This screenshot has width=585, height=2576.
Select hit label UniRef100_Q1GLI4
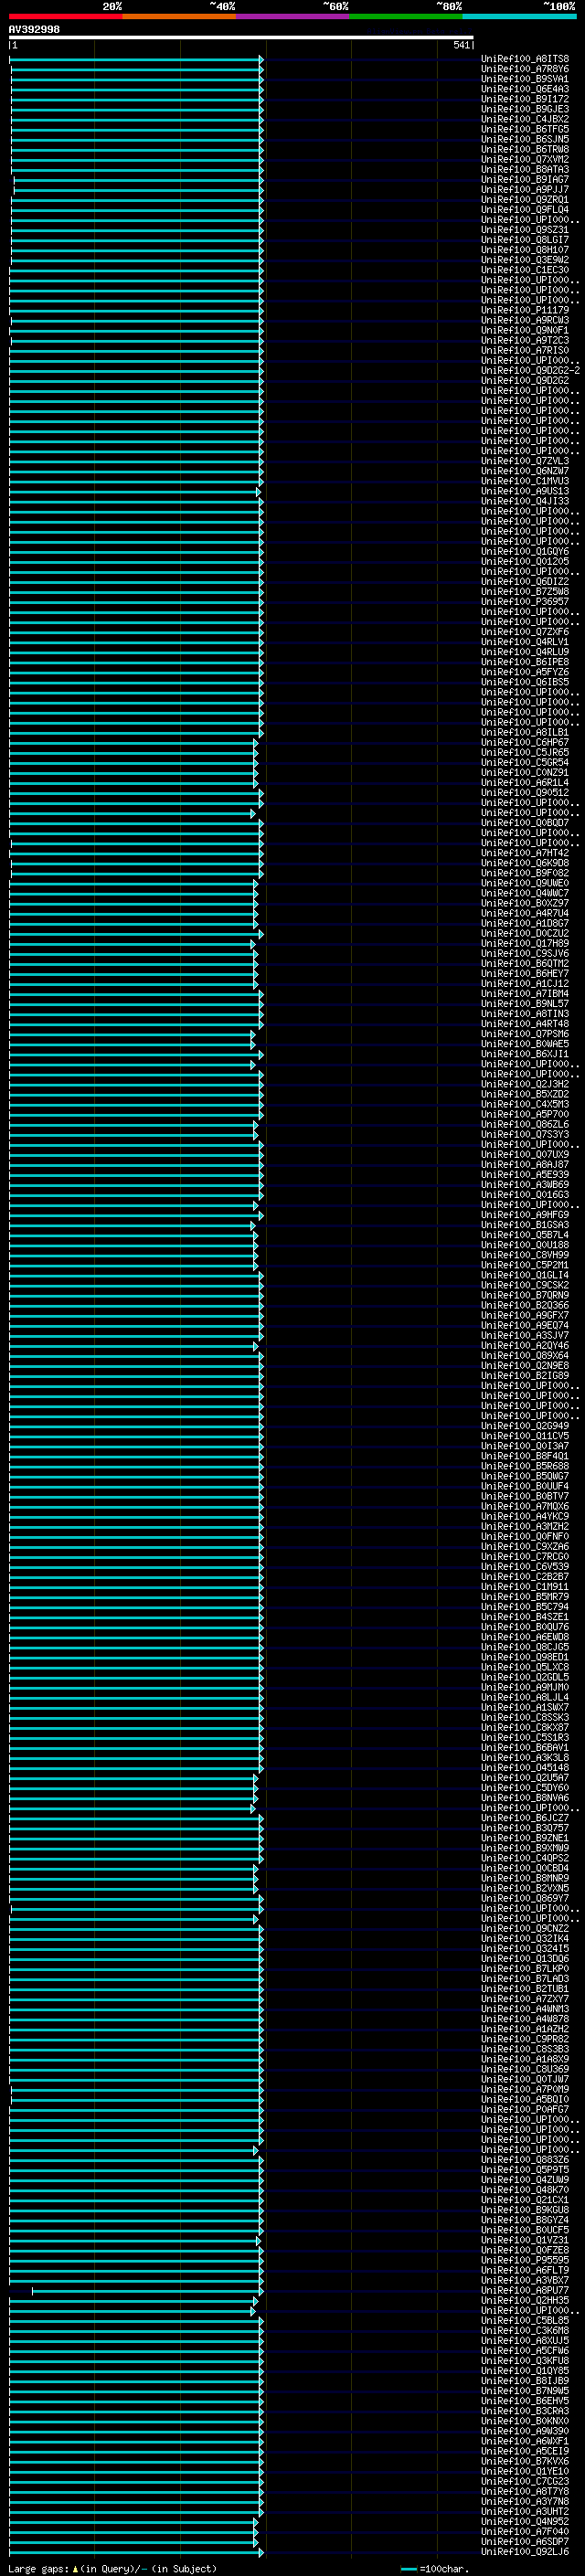click(x=525, y=1275)
